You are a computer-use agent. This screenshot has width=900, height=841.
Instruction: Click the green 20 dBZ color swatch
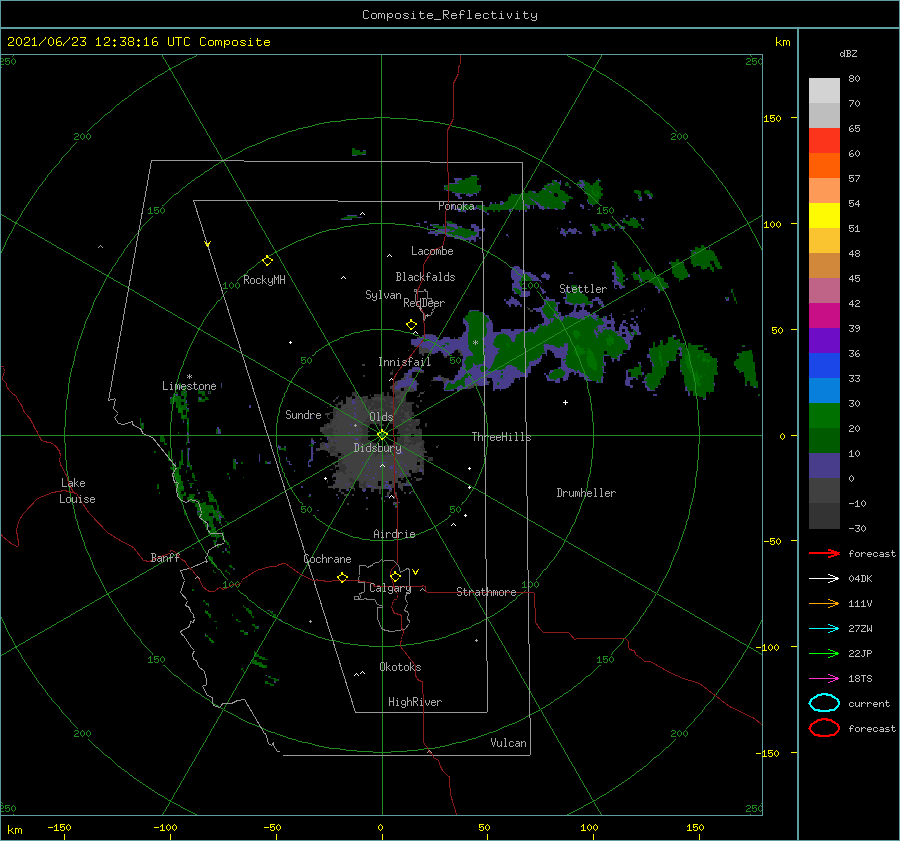pyautogui.click(x=824, y=416)
